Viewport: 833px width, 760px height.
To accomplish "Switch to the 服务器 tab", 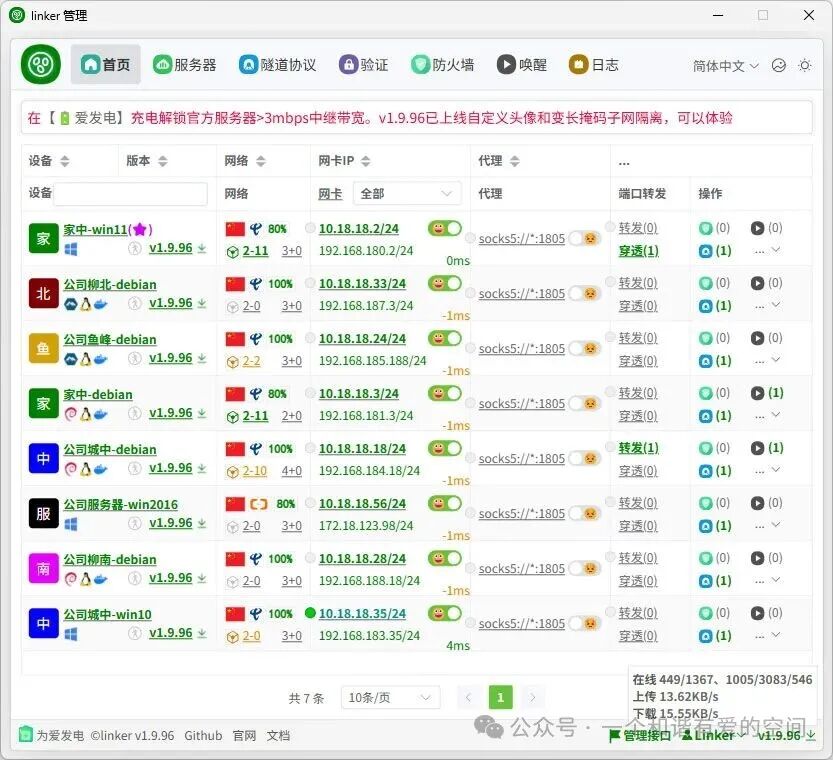I will click(x=185, y=65).
